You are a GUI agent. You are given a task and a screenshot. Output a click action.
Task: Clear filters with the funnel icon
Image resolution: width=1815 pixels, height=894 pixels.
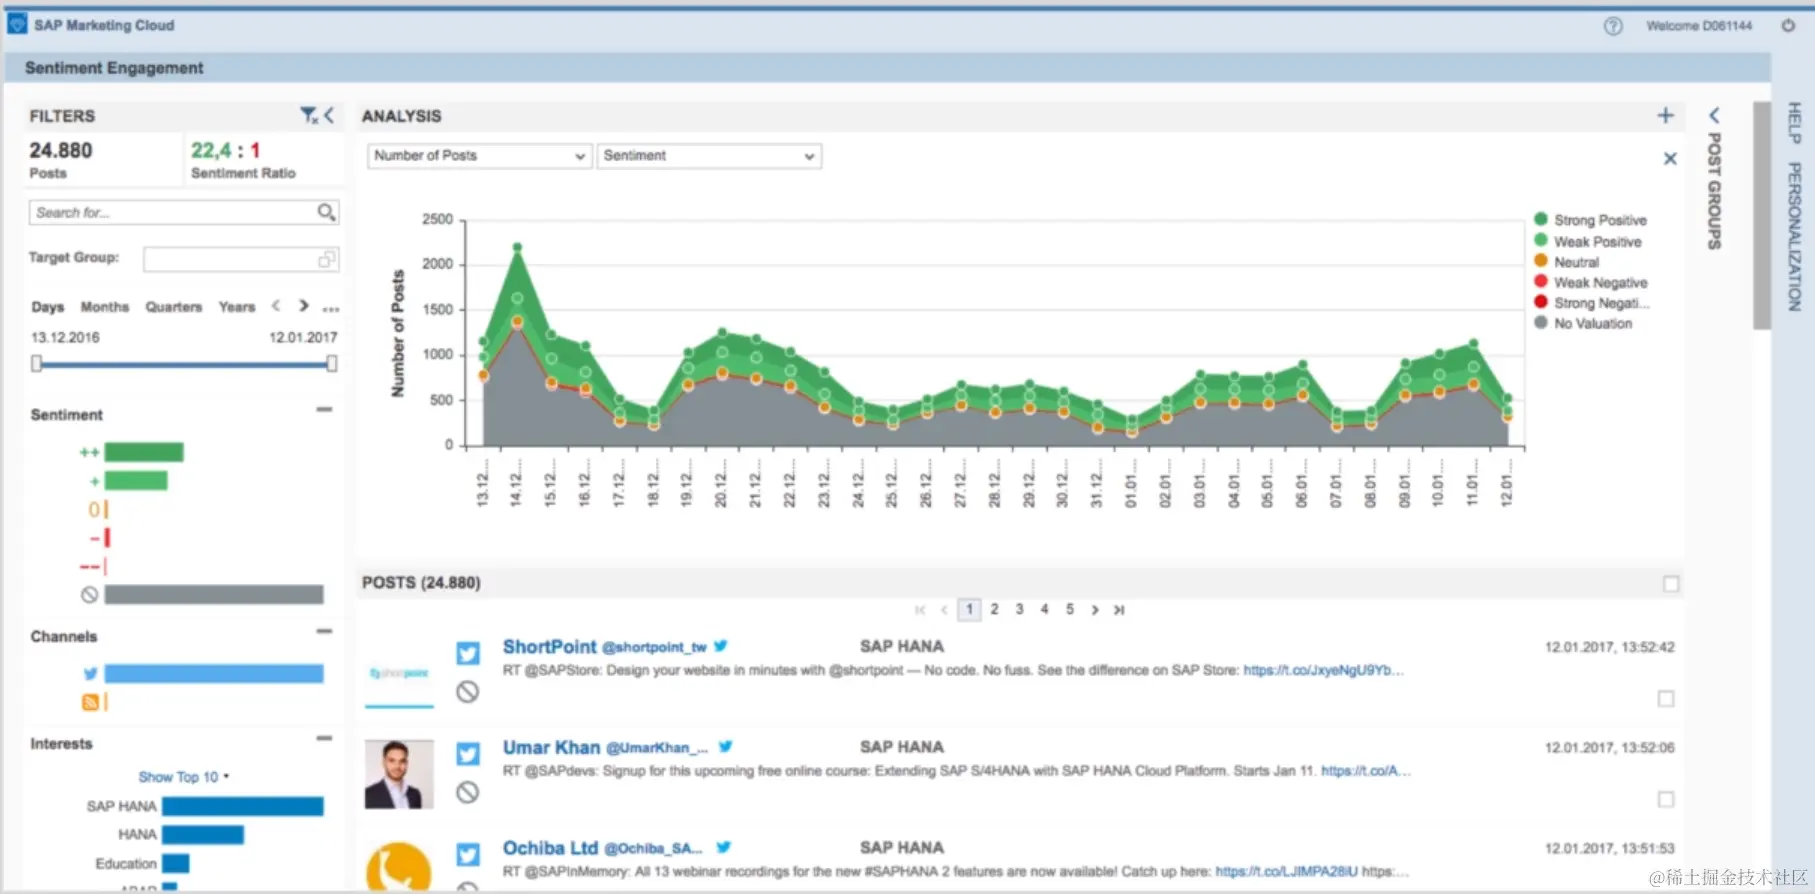click(x=309, y=115)
